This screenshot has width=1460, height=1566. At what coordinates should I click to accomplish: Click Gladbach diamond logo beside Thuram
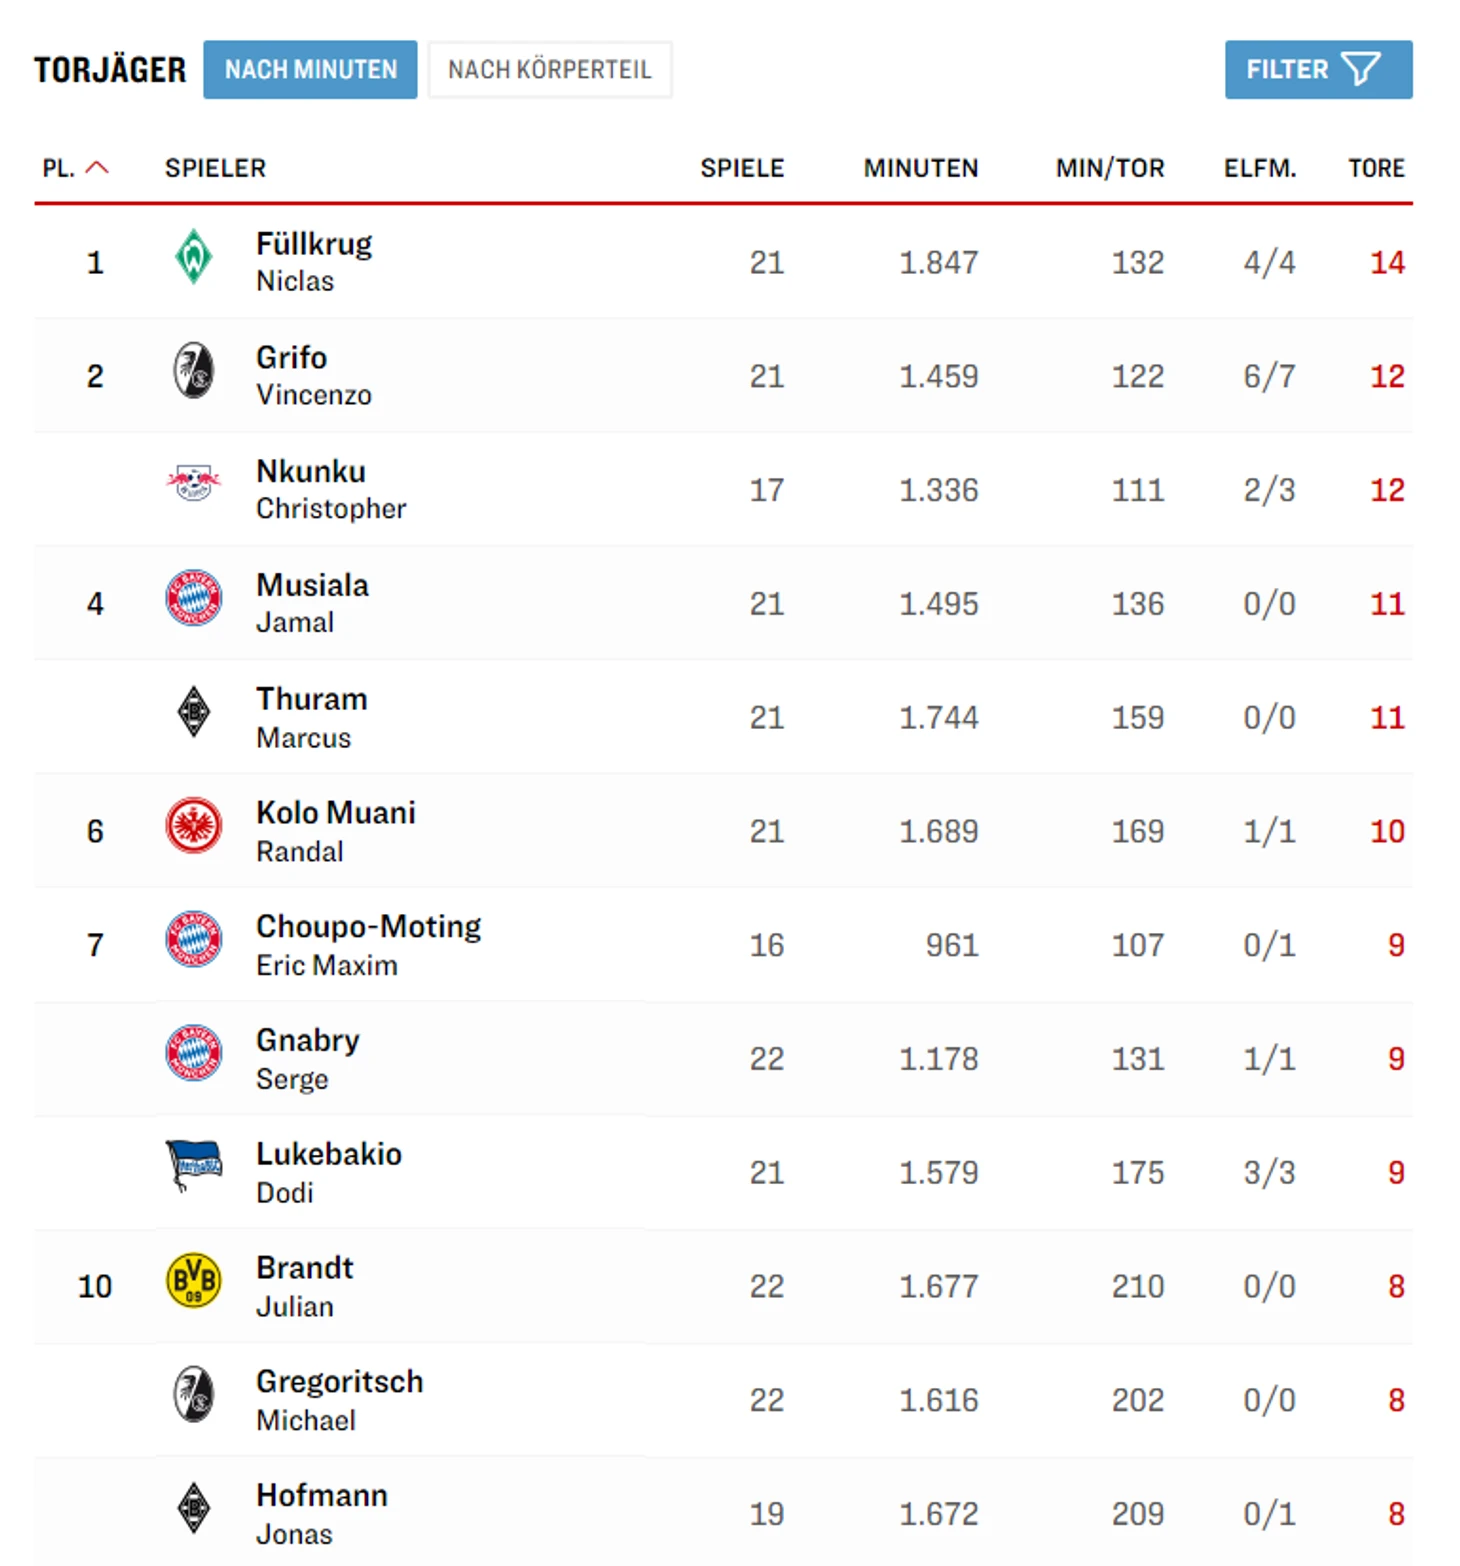(x=193, y=712)
